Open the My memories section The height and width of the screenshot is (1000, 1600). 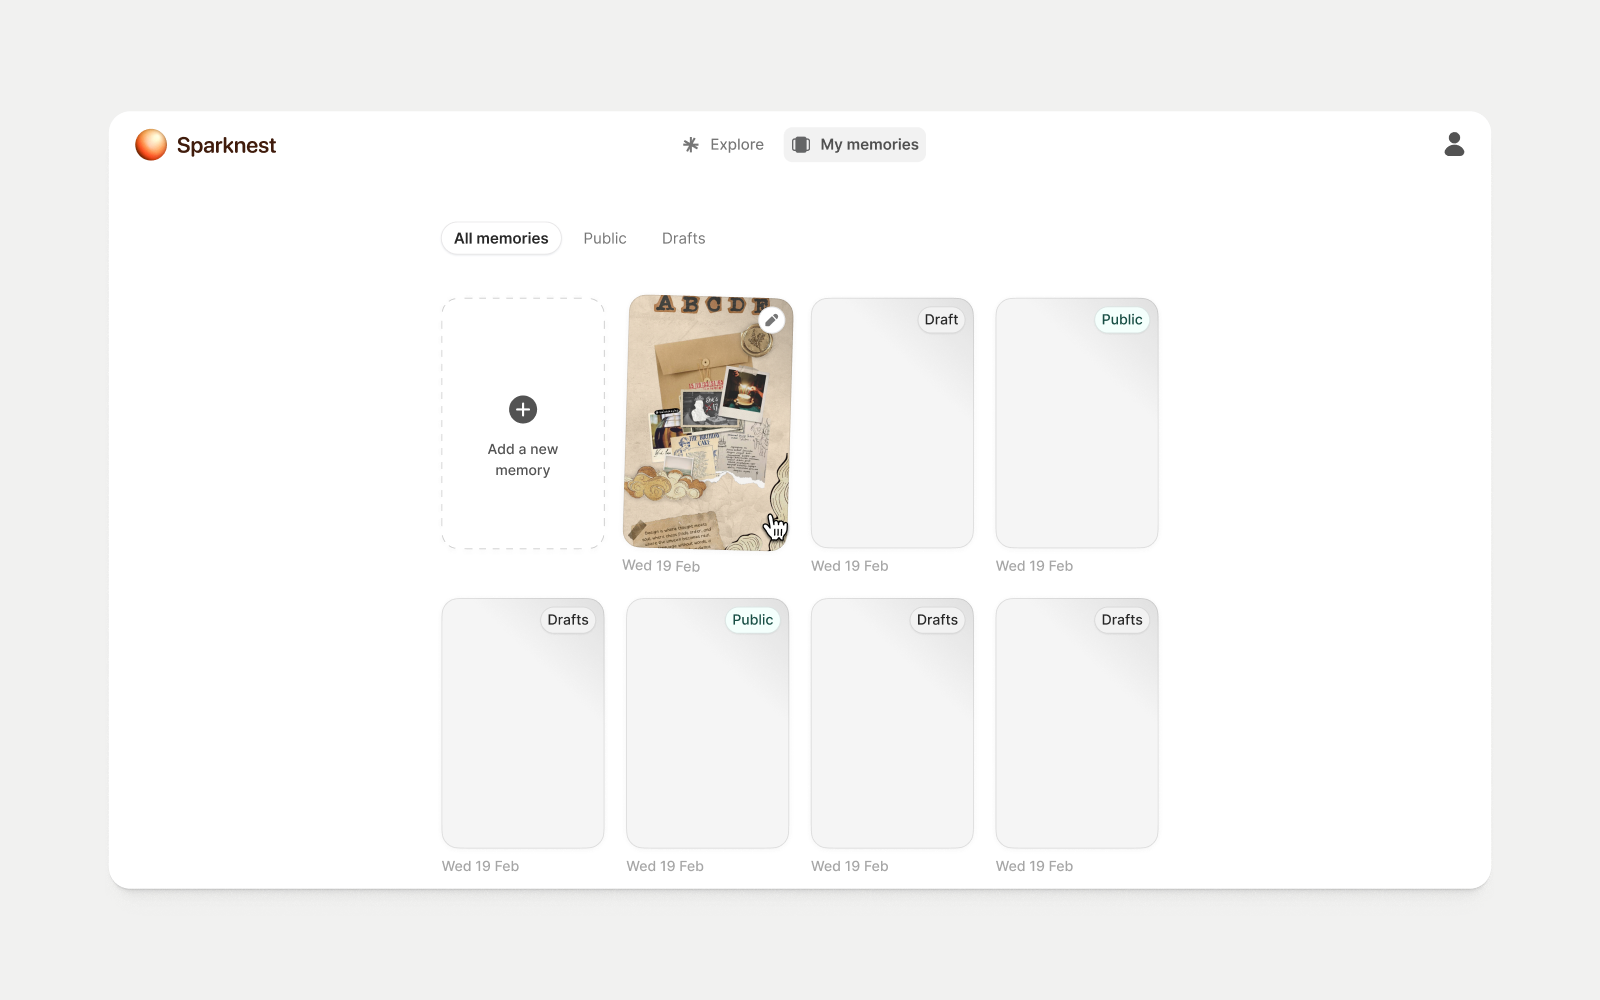(x=855, y=145)
